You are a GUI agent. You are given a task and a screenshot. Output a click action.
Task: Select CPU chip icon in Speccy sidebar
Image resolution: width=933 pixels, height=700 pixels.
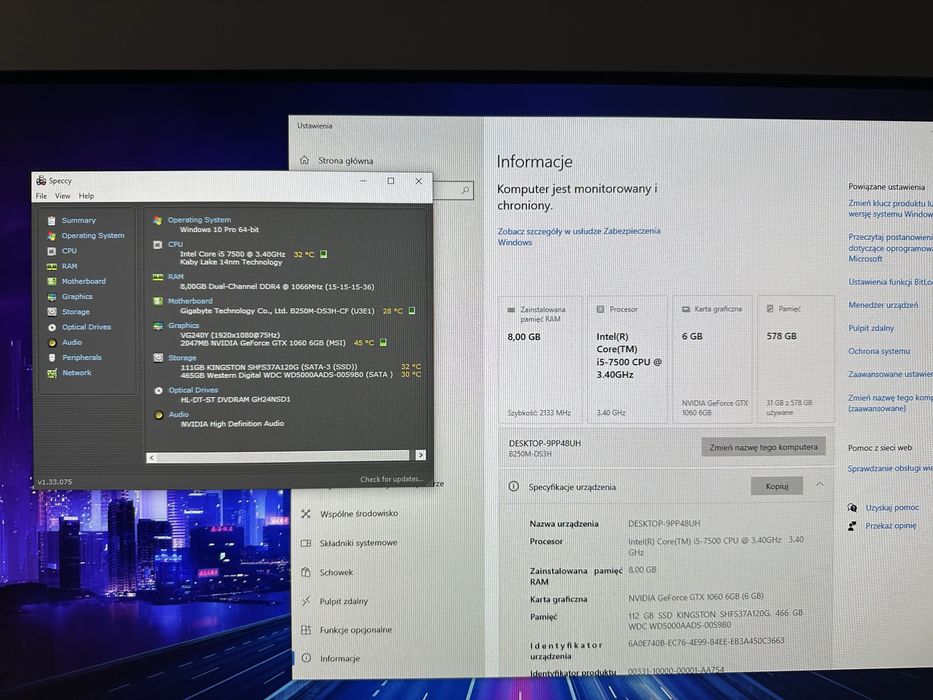(52, 251)
